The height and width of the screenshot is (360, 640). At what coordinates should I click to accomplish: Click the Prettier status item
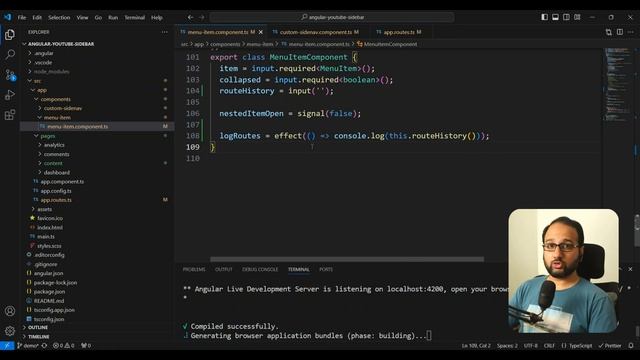610,345
